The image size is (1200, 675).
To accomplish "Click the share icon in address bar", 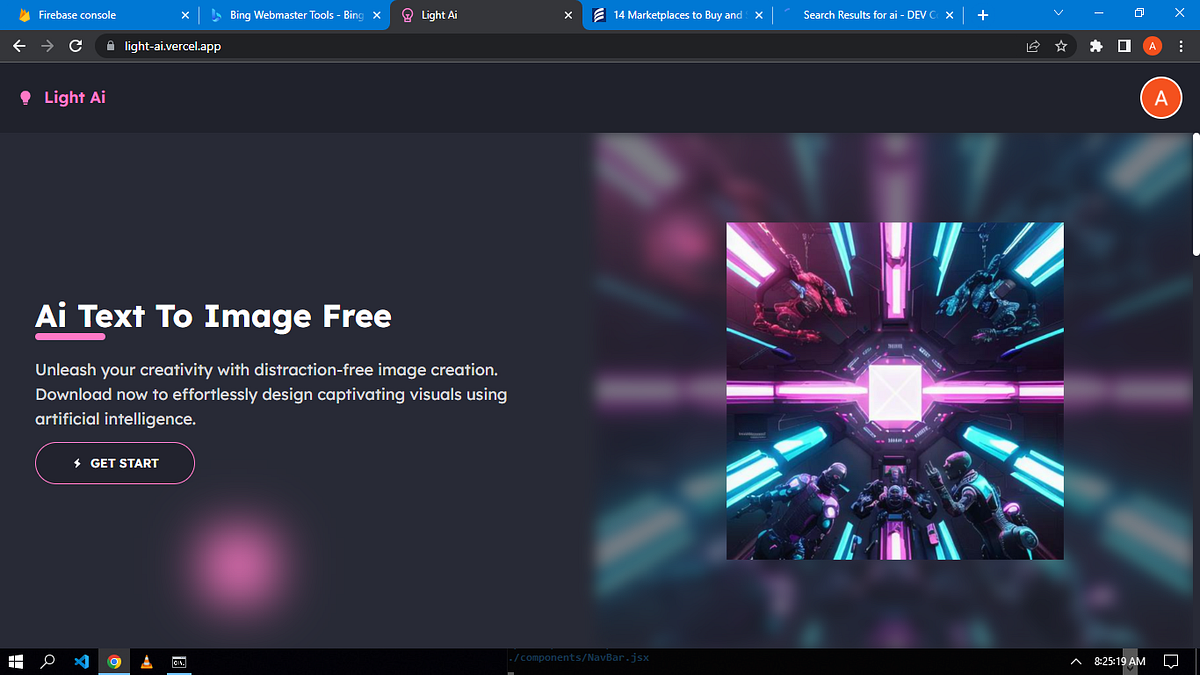I will click(1032, 46).
